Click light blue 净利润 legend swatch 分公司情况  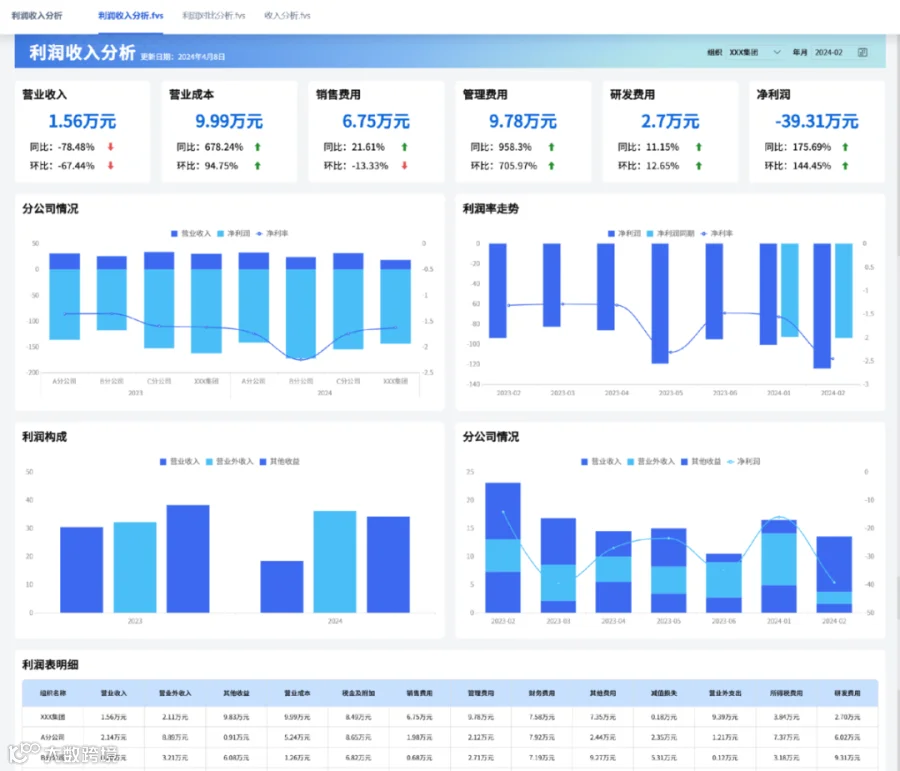[x=220, y=234]
